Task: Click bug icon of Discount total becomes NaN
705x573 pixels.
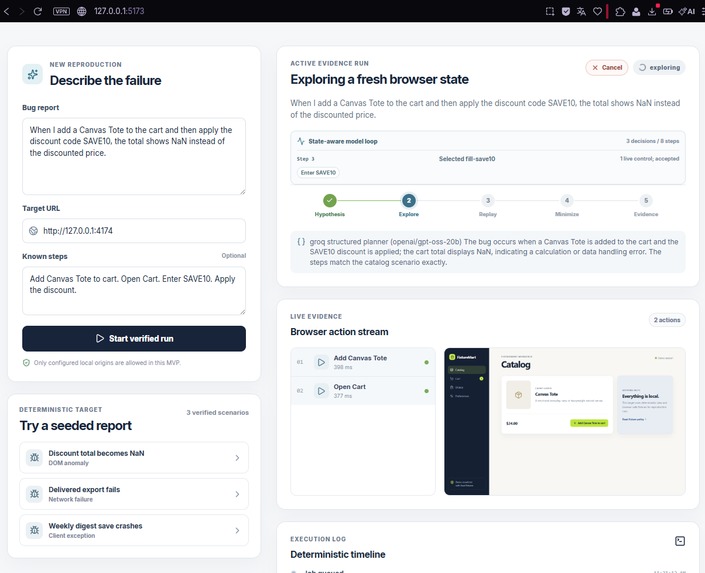Action: pos(34,457)
